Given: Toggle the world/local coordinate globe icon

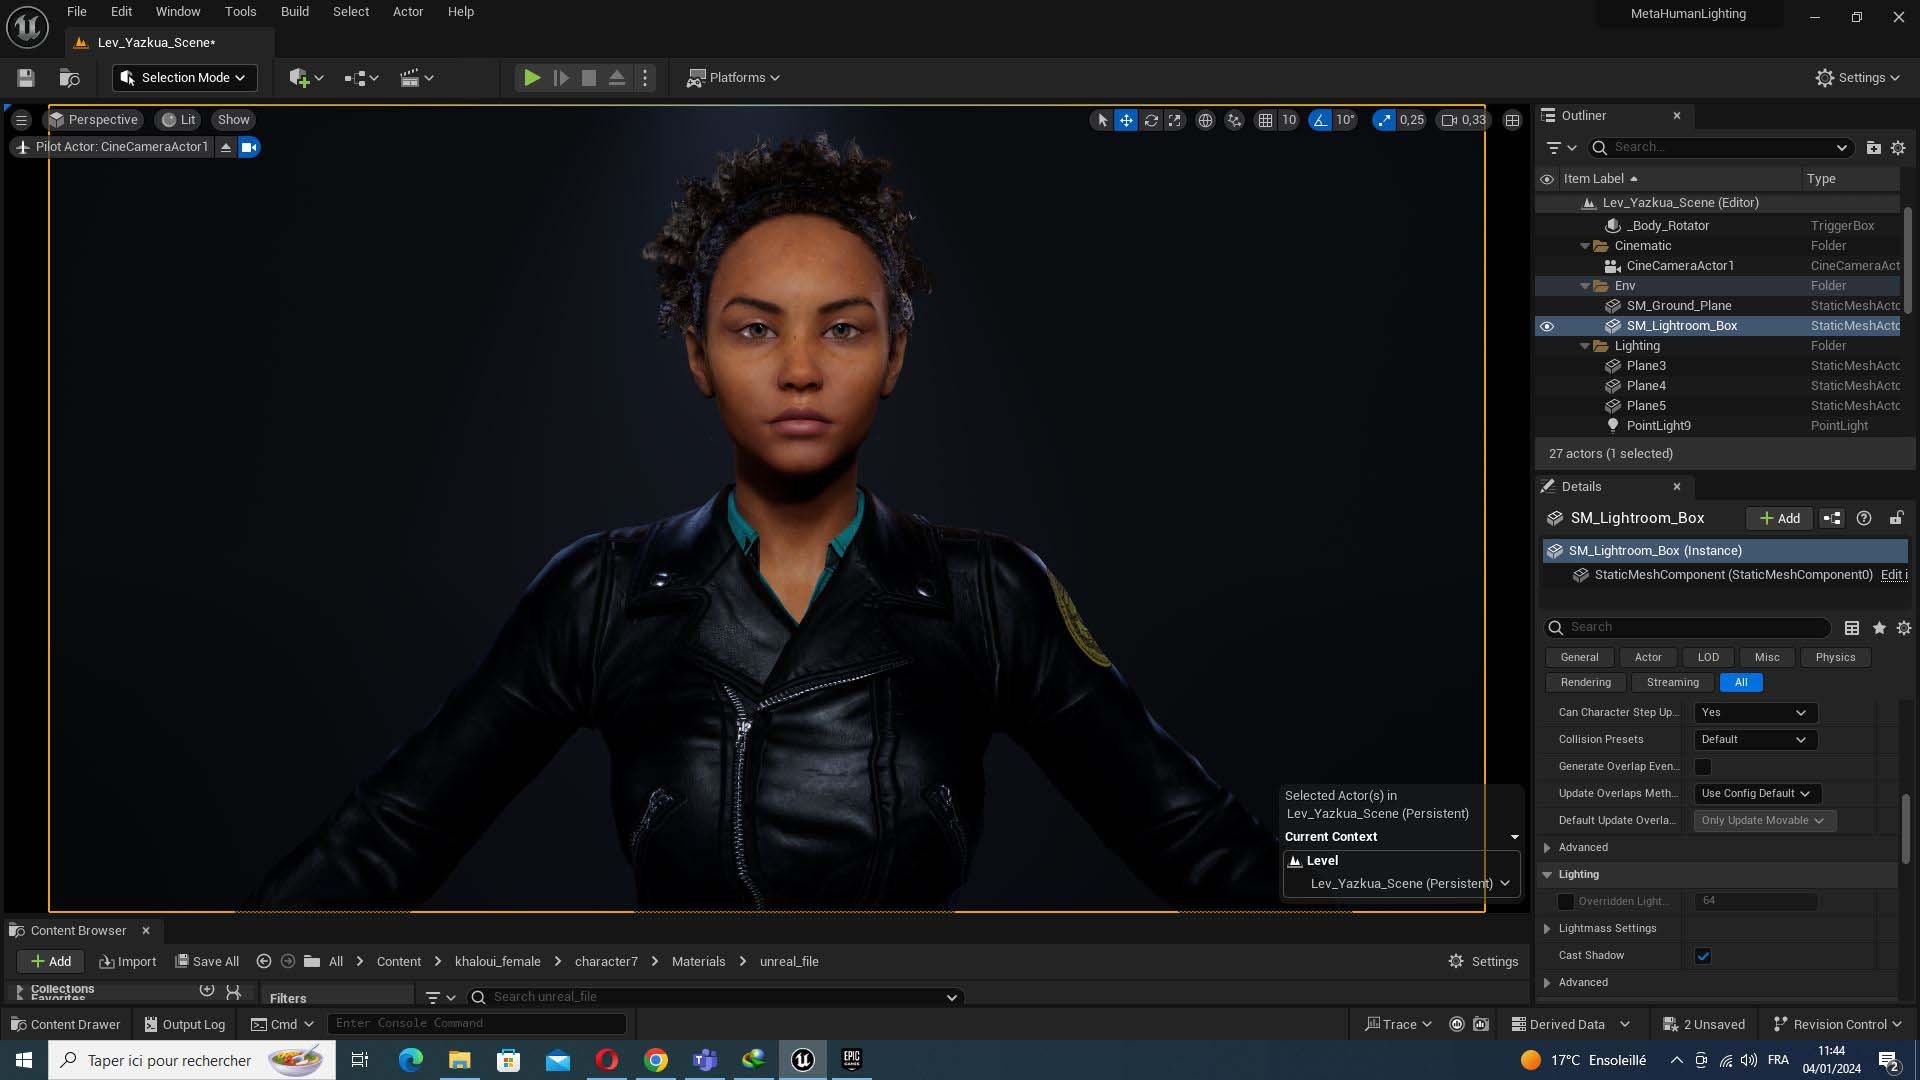Looking at the screenshot, I should 1205,120.
